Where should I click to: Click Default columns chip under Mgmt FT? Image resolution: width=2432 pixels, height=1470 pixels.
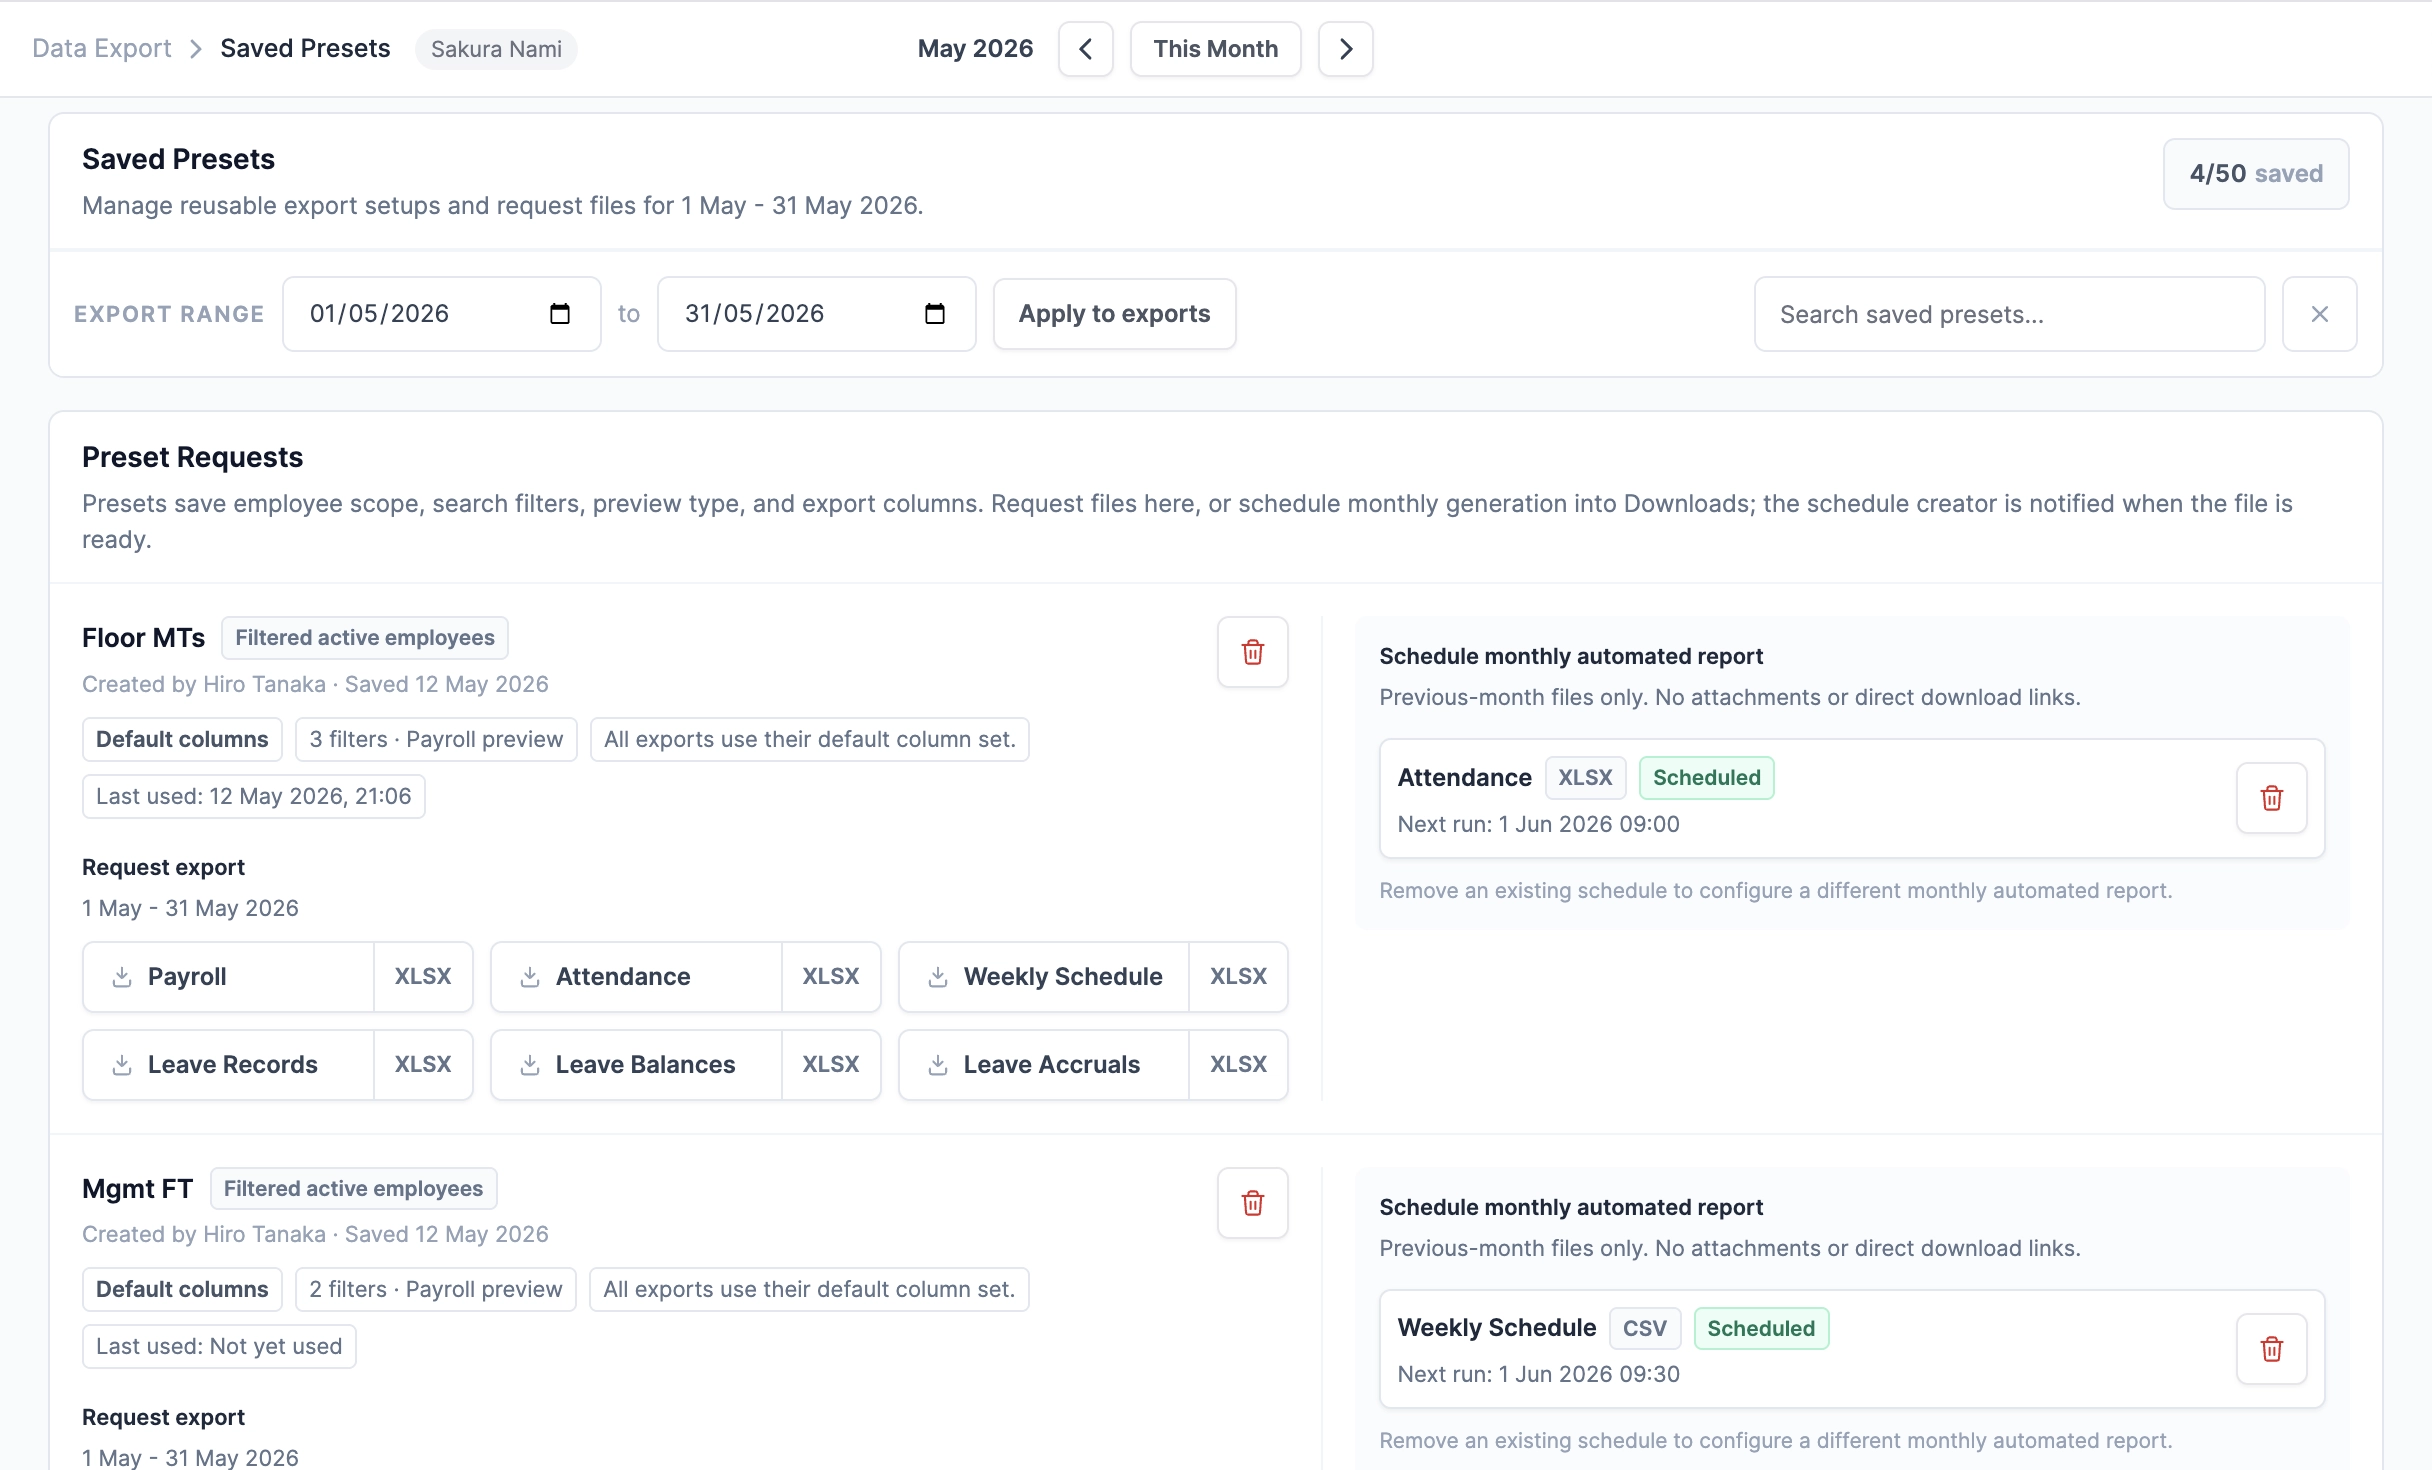pyautogui.click(x=182, y=1290)
